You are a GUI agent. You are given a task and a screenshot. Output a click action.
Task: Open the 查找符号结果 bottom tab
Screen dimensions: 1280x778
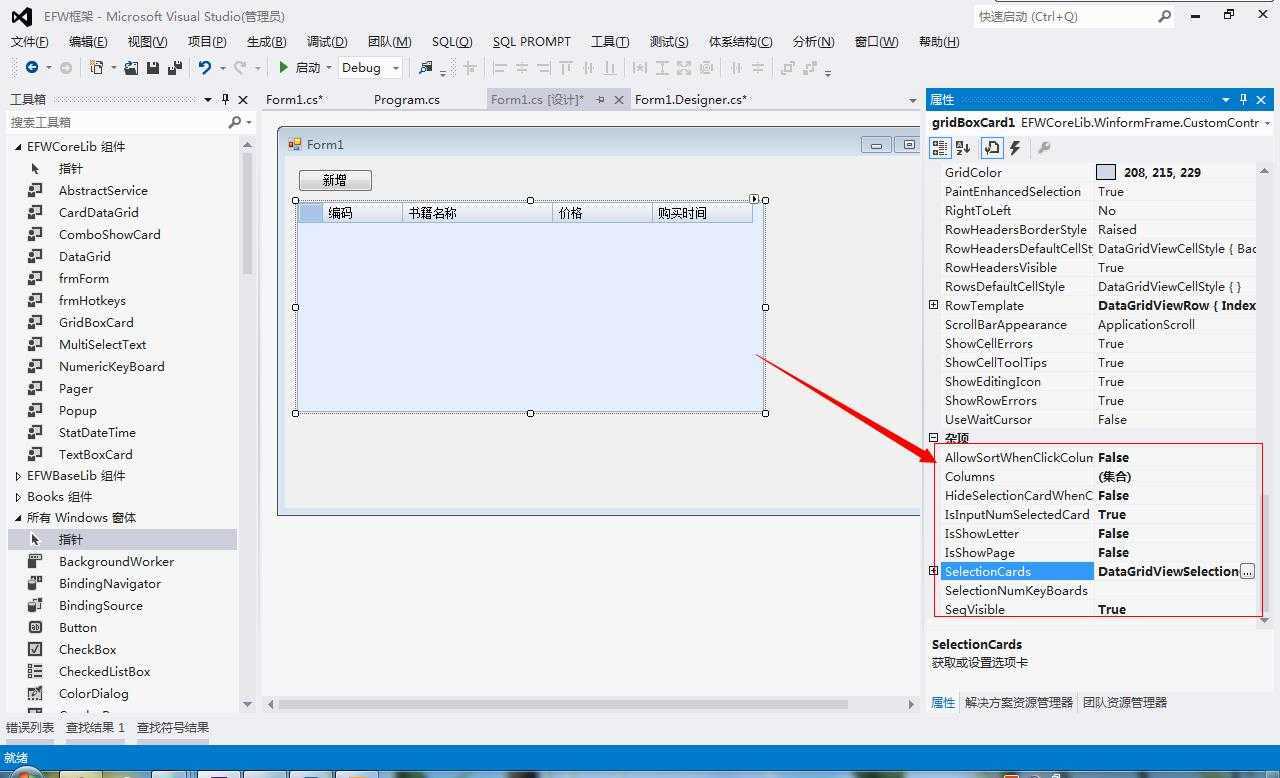click(x=173, y=727)
